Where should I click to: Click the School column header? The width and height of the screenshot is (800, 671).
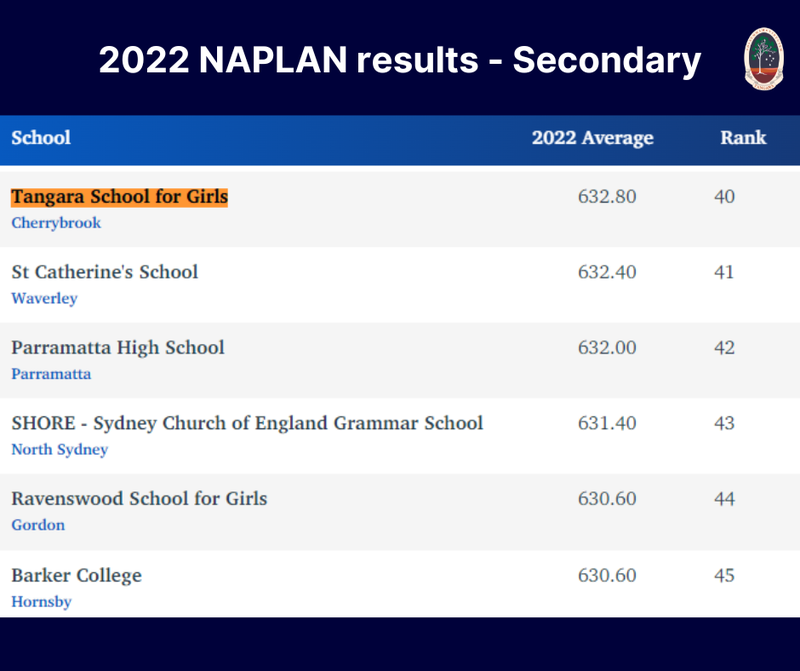[41, 138]
